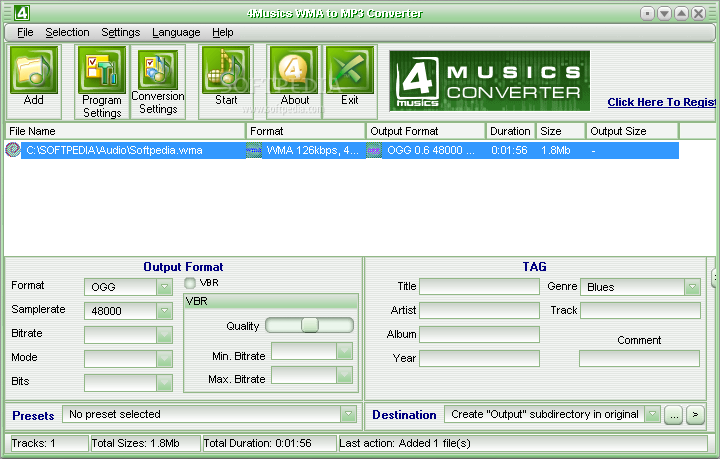
Task: Click the '1.8Mb' size cell
Action: pos(556,150)
